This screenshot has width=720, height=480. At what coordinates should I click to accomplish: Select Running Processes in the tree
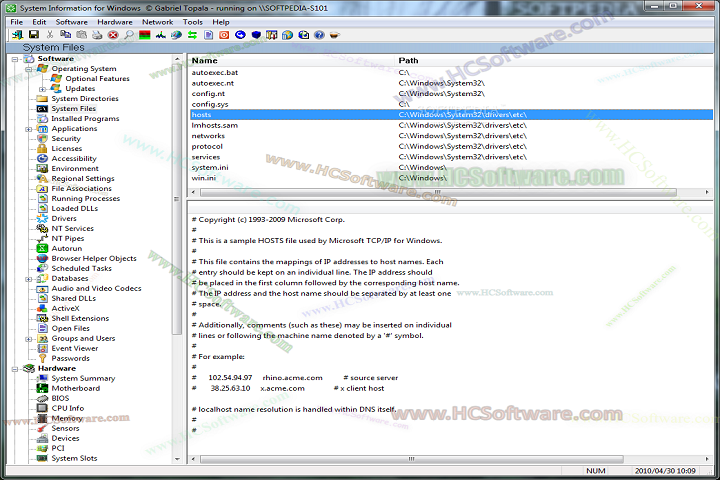click(85, 198)
